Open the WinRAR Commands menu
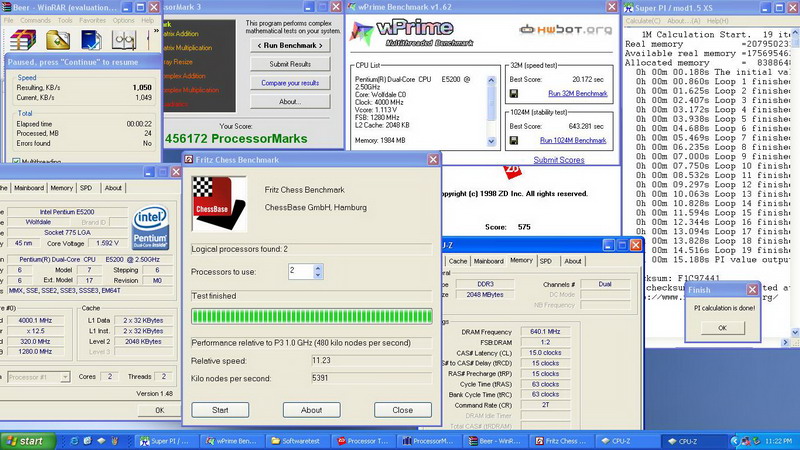The image size is (800, 450). pyautogui.click(x=35, y=20)
